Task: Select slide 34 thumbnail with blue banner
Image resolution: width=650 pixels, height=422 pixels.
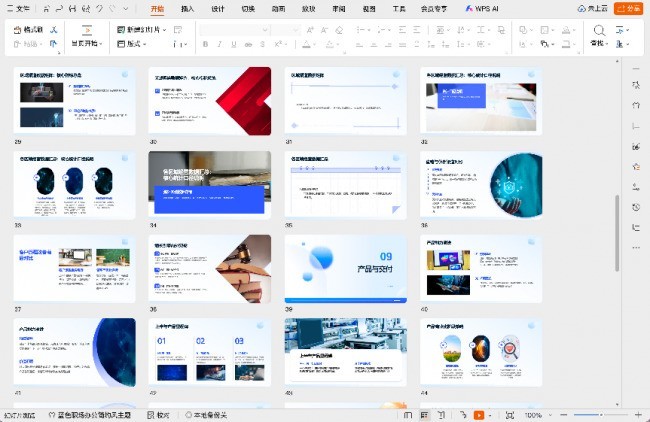Action: pyautogui.click(x=210, y=184)
